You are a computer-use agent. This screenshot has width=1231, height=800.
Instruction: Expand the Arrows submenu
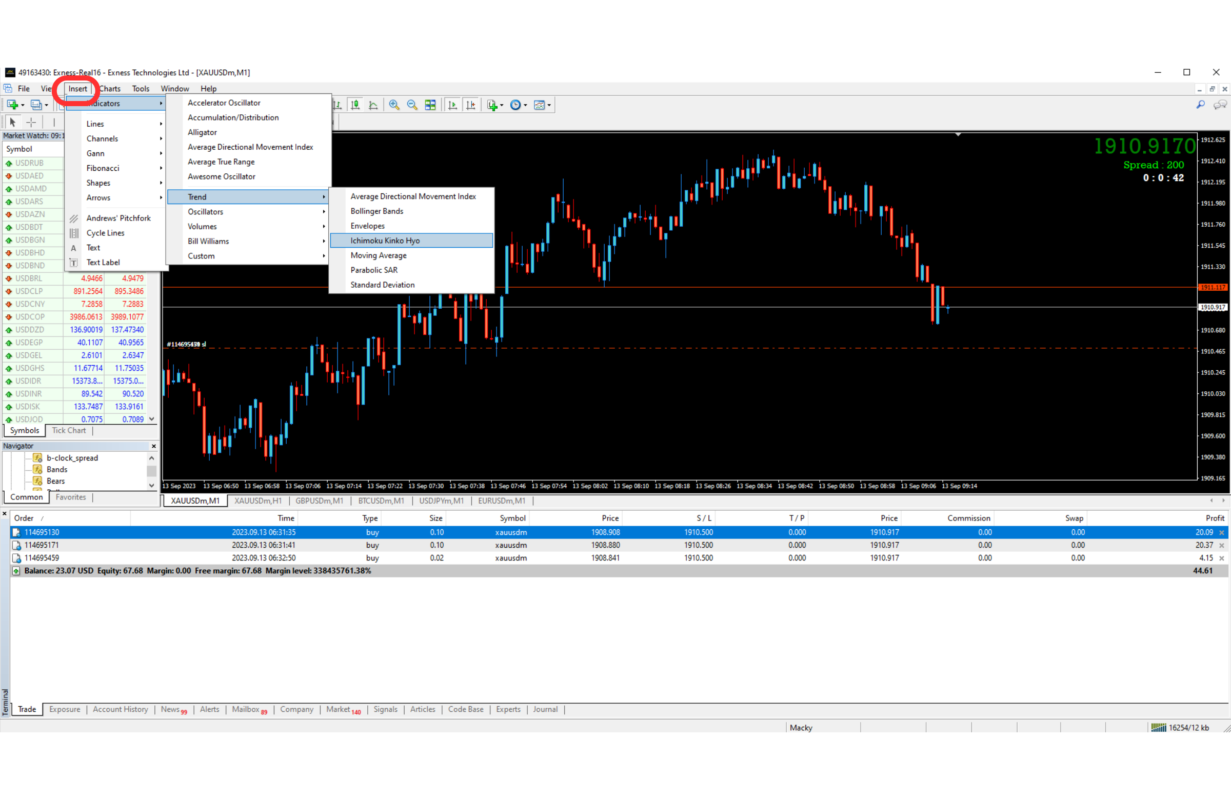point(115,198)
